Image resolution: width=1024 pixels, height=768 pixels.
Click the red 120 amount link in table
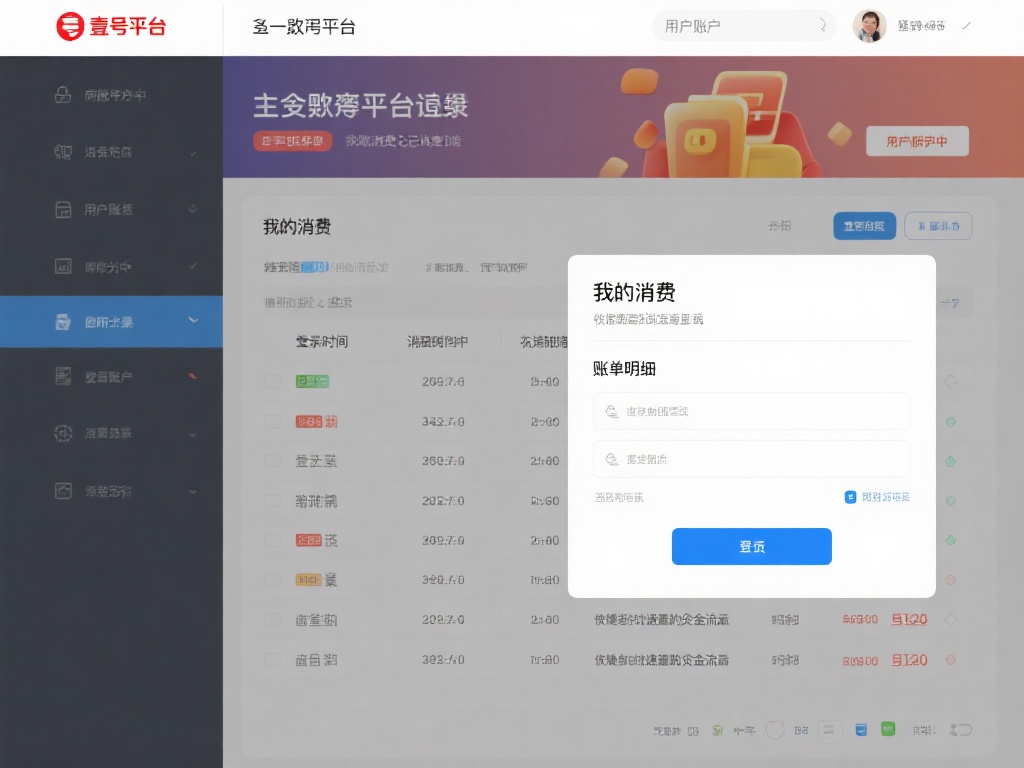click(909, 619)
